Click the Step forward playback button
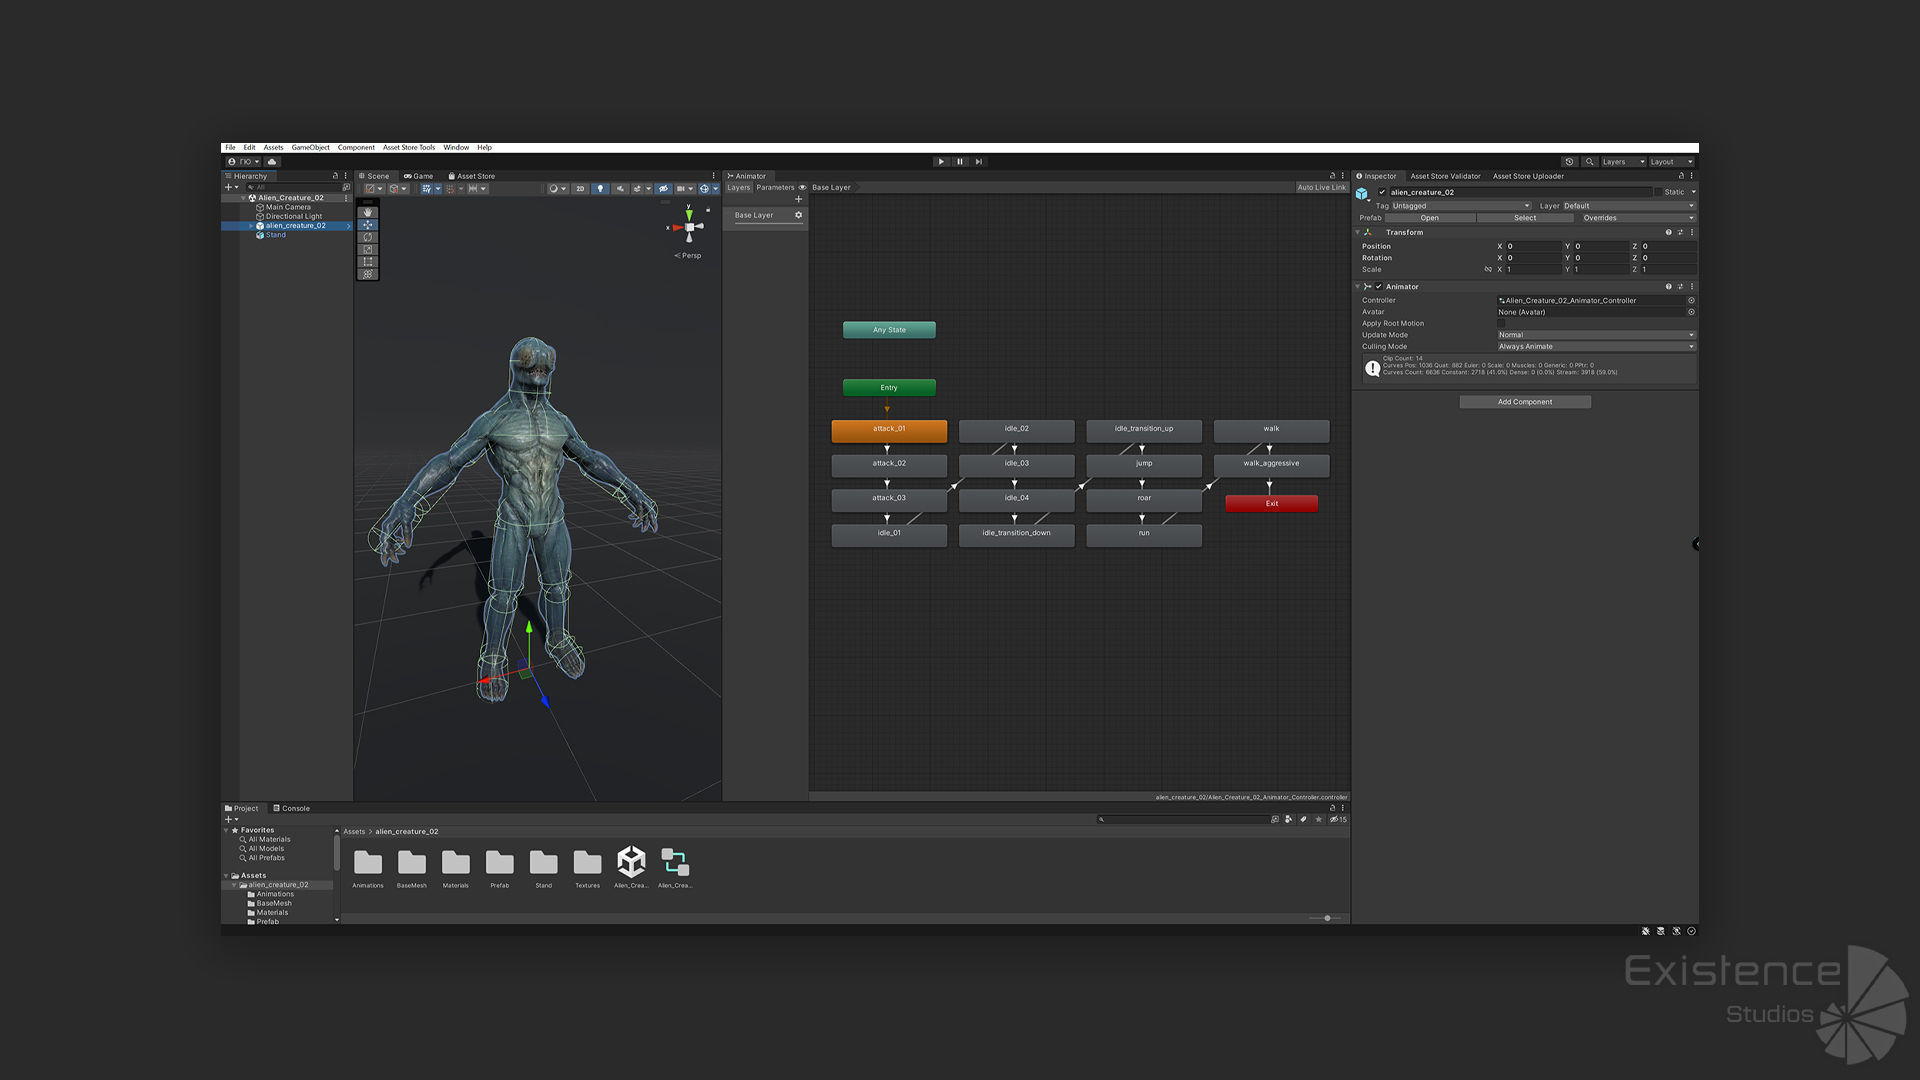Image resolution: width=1920 pixels, height=1080 pixels. pyautogui.click(x=979, y=162)
